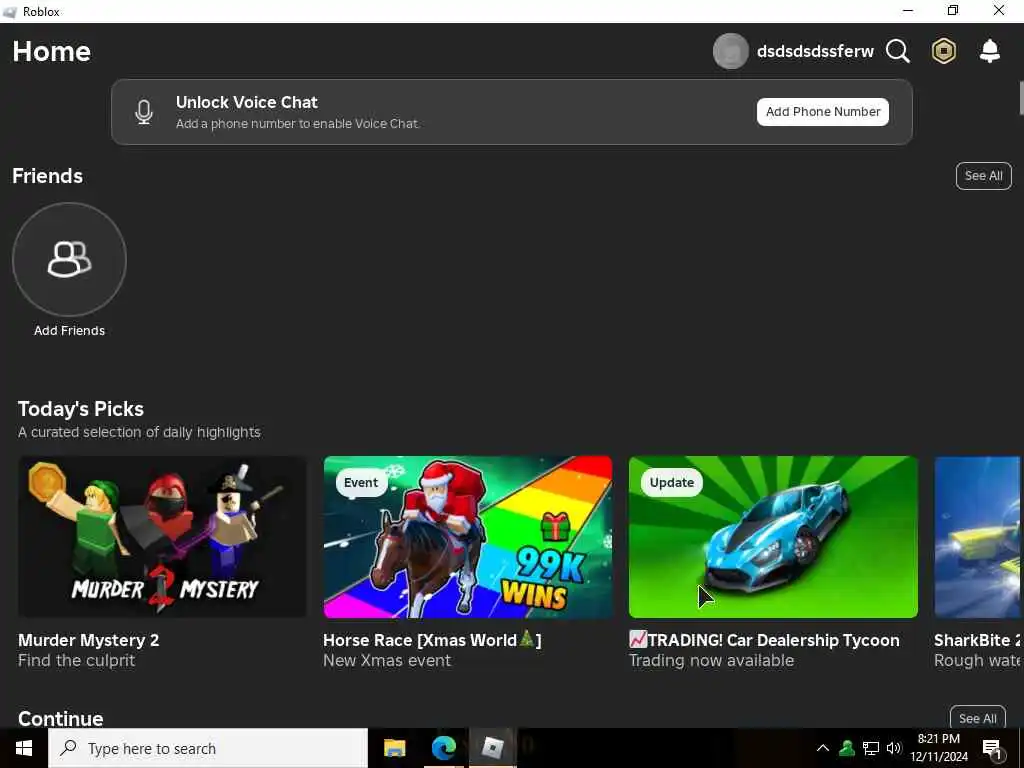Click the Horse Race [Xmas World] title
This screenshot has width=1024, height=768.
(432, 640)
